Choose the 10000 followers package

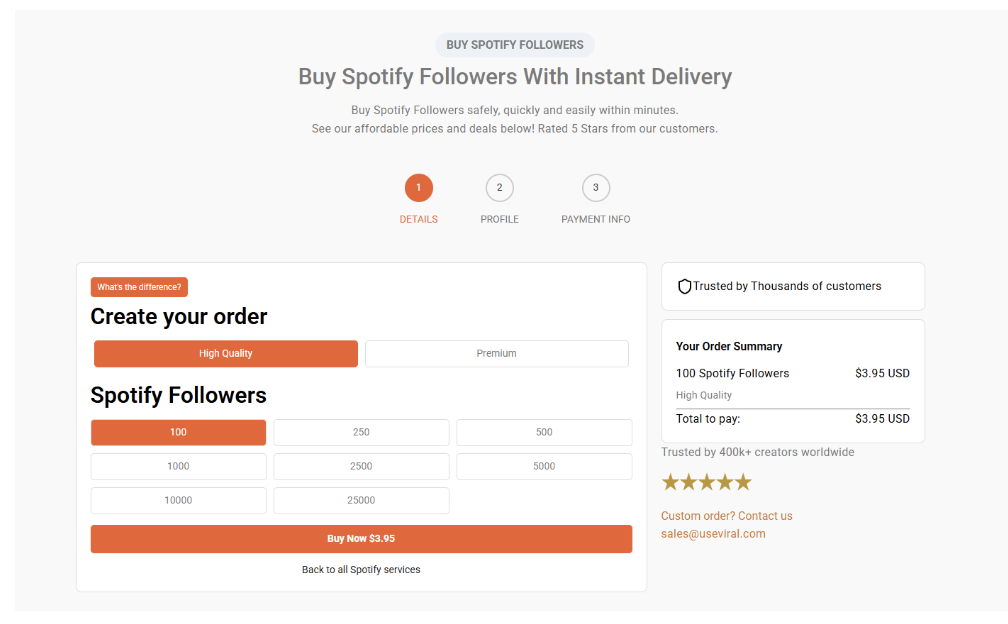pyautogui.click(x=178, y=501)
